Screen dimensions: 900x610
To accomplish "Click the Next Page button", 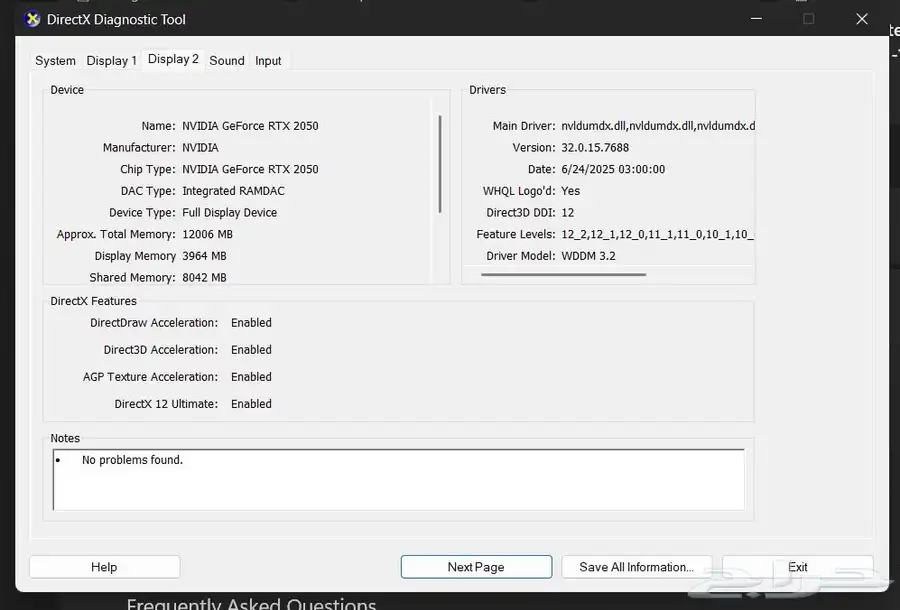I will coord(476,567).
